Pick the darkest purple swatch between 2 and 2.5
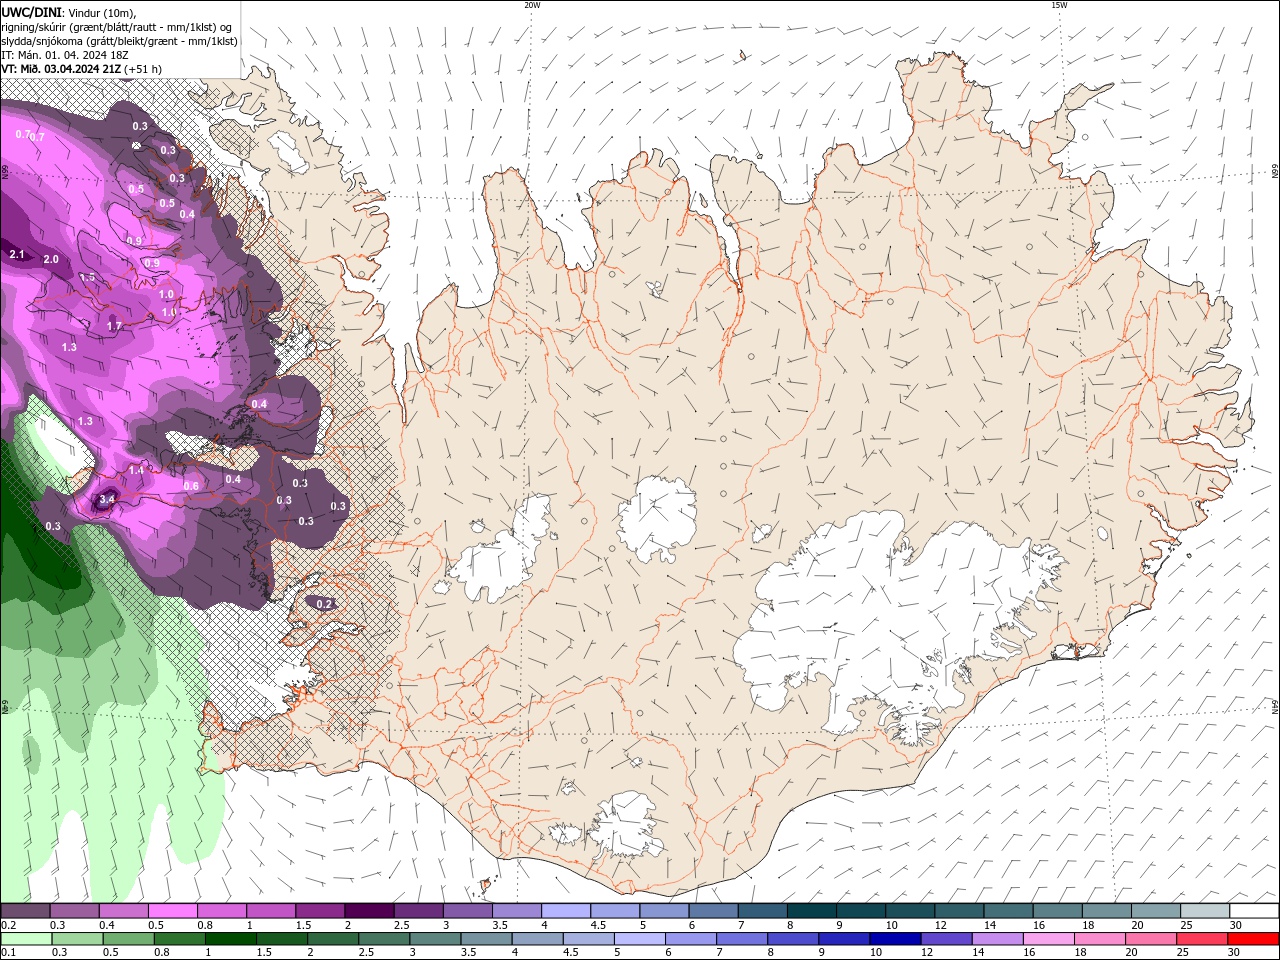Viewport: 1280px width, 960px height. tap(369, 911)
